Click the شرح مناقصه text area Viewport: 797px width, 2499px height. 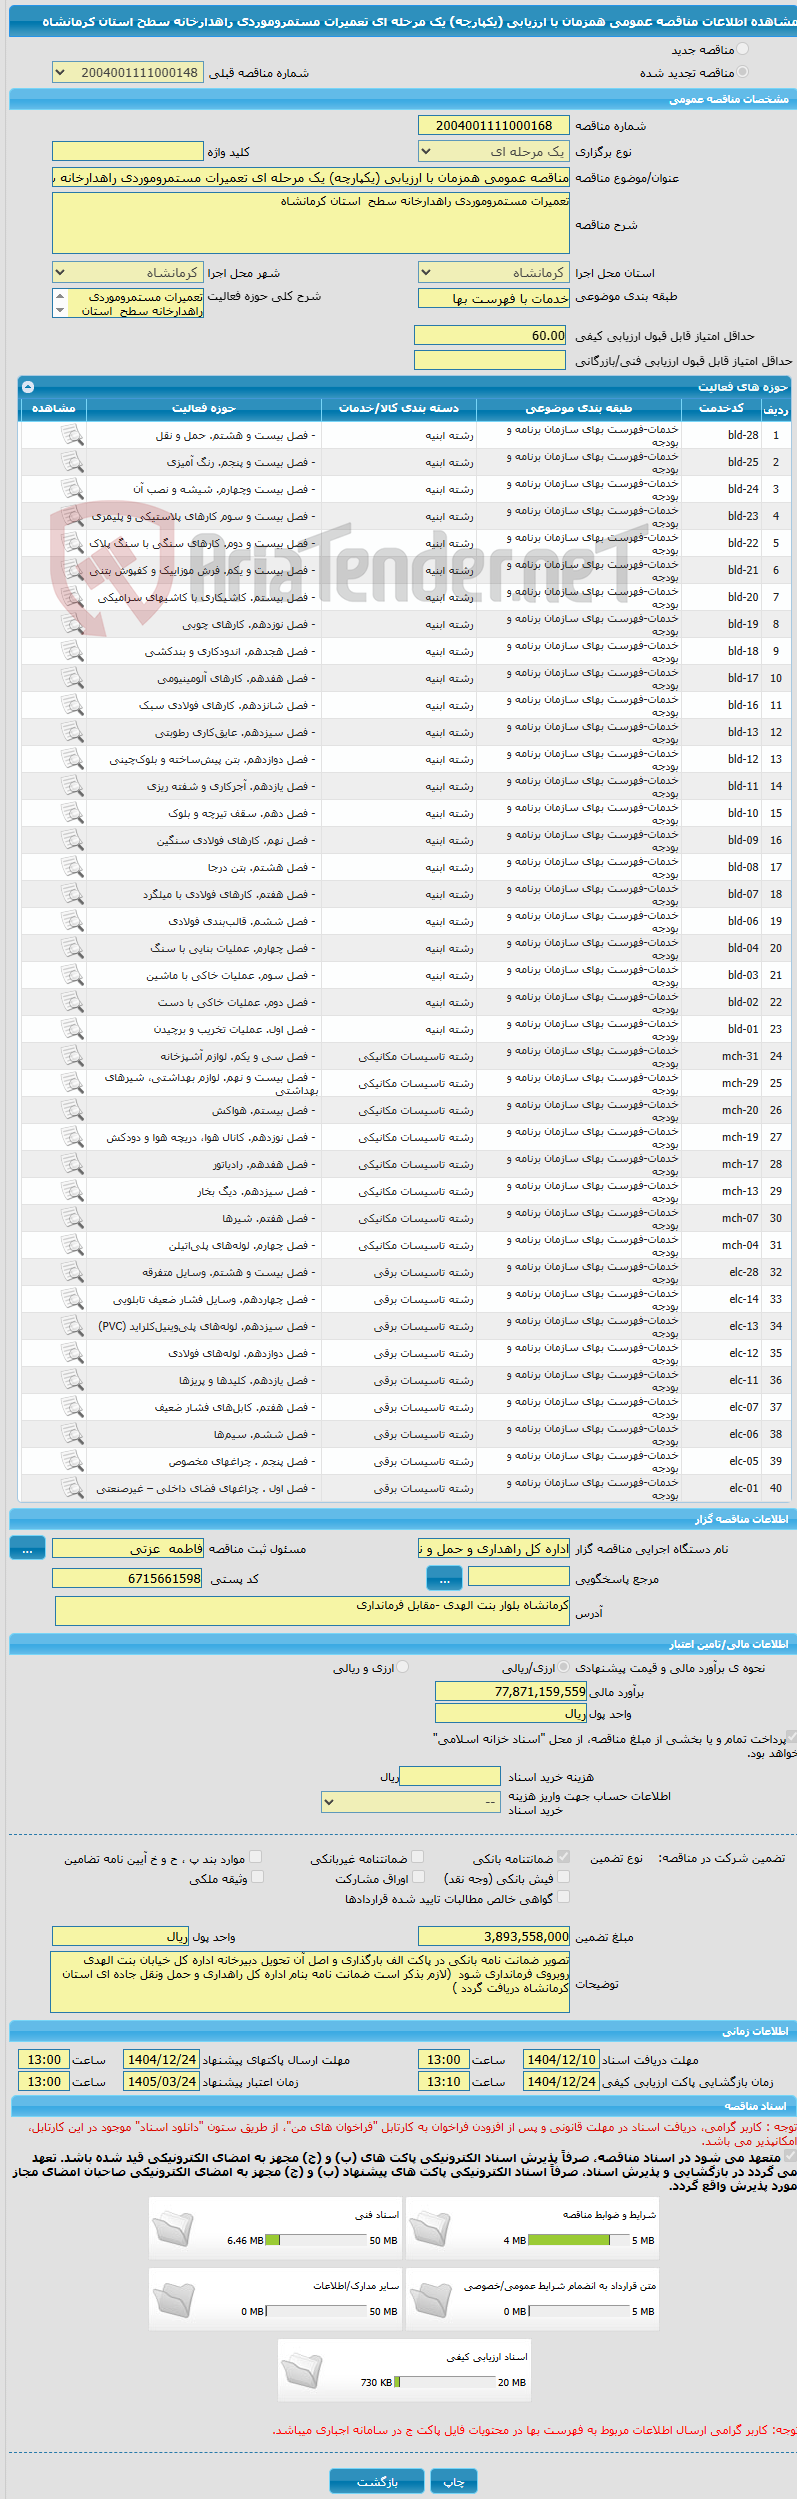310,223
